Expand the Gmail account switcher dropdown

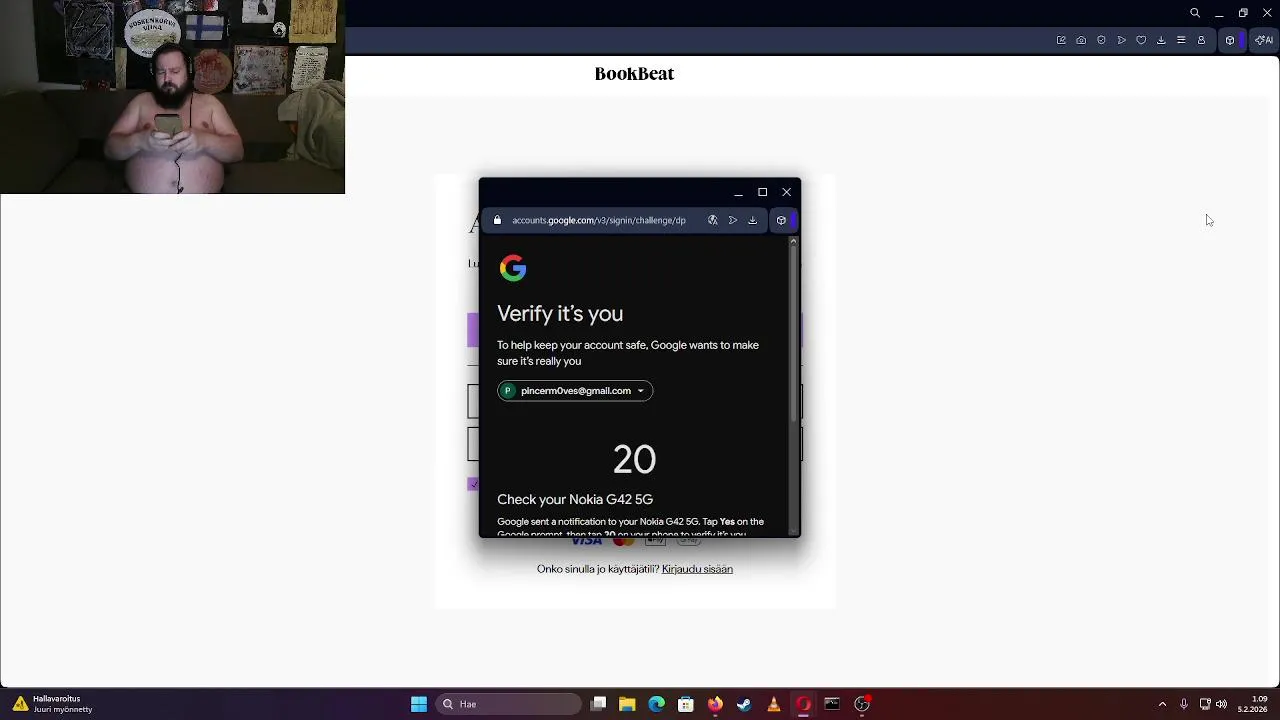click(x=575, y=391)
